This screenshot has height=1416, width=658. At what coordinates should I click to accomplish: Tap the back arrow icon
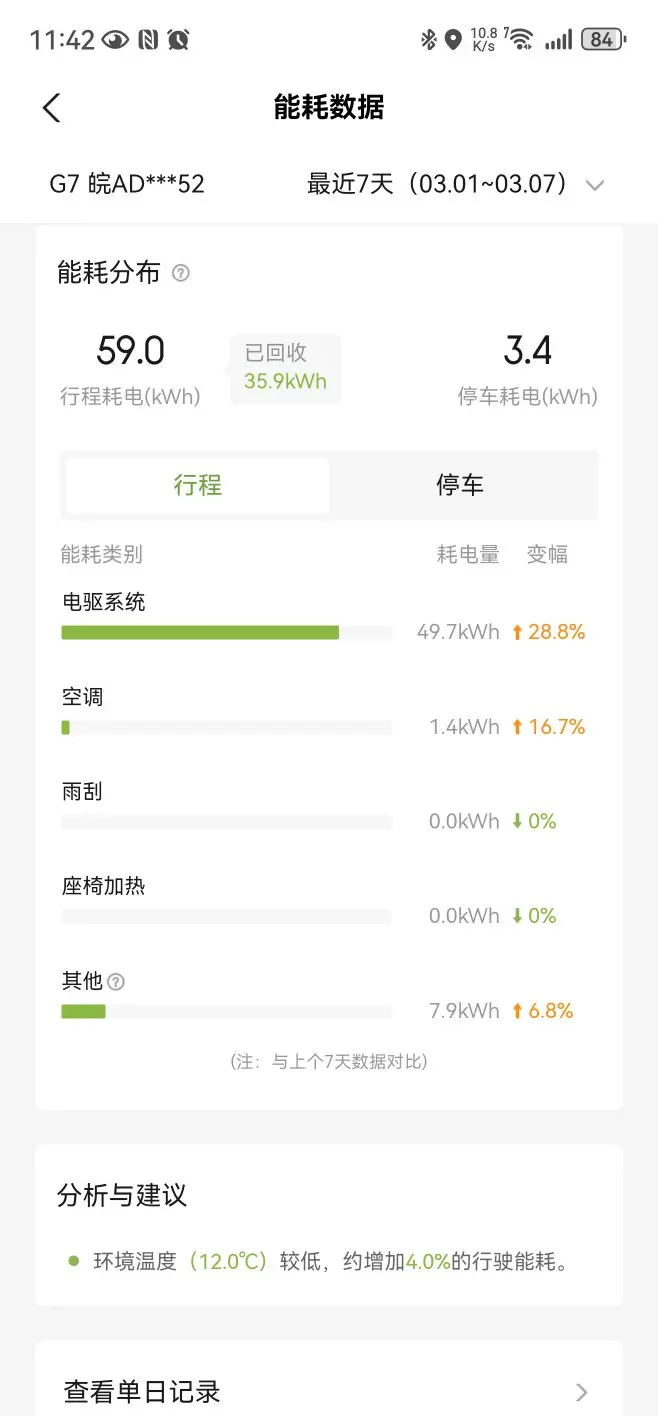pyautogui.click(x=52, y=108)
